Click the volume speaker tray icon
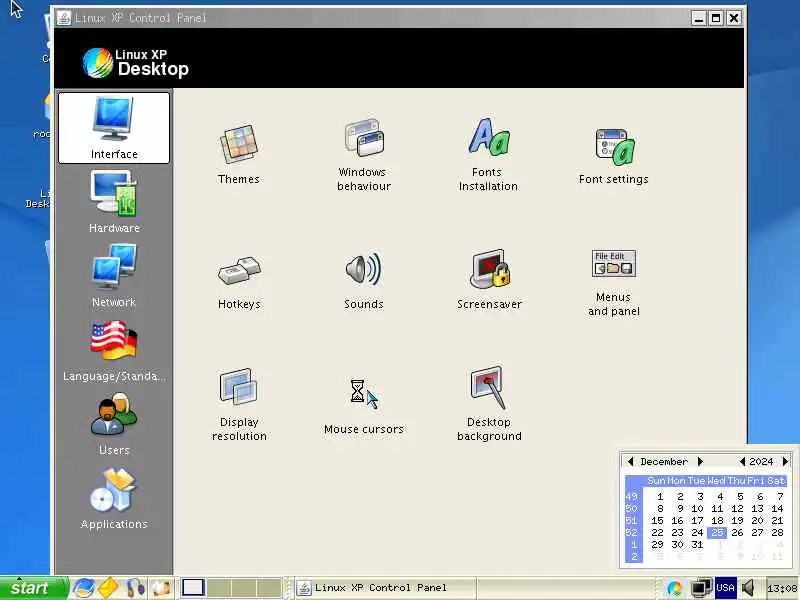The image size is (800, 600). [x=748, y=588]
